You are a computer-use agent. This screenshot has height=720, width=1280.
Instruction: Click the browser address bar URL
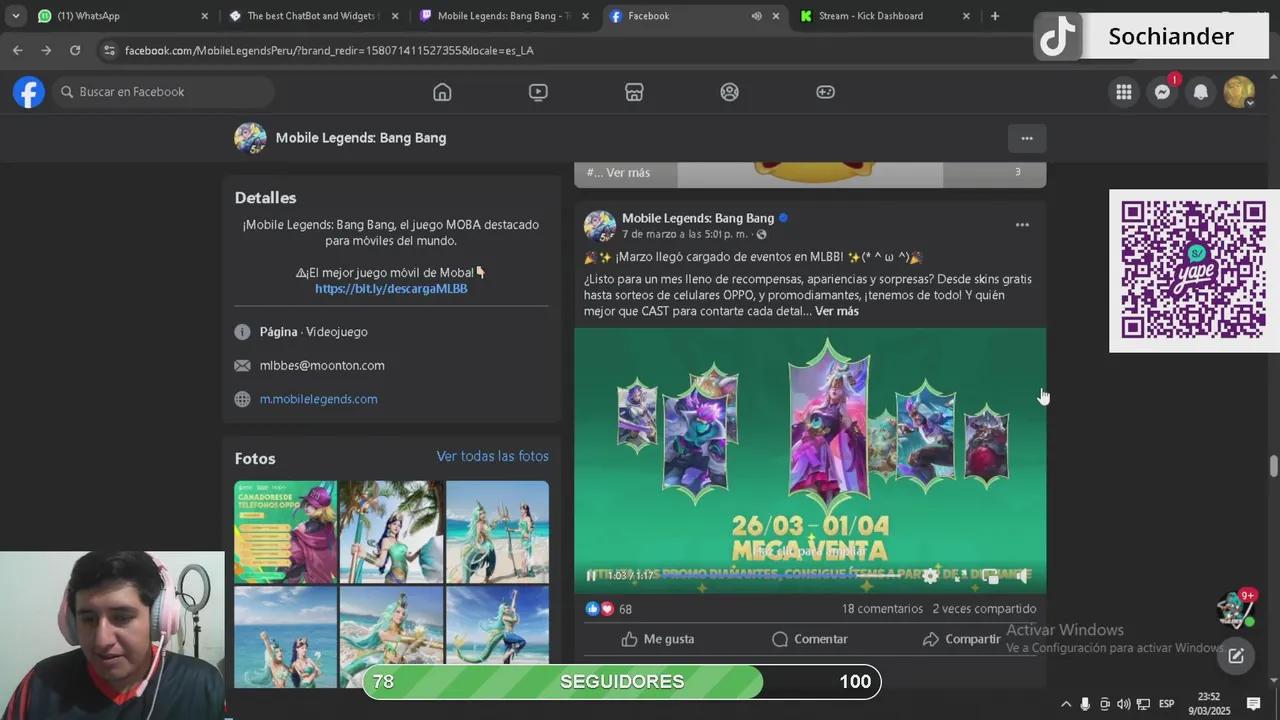(329, 50)
